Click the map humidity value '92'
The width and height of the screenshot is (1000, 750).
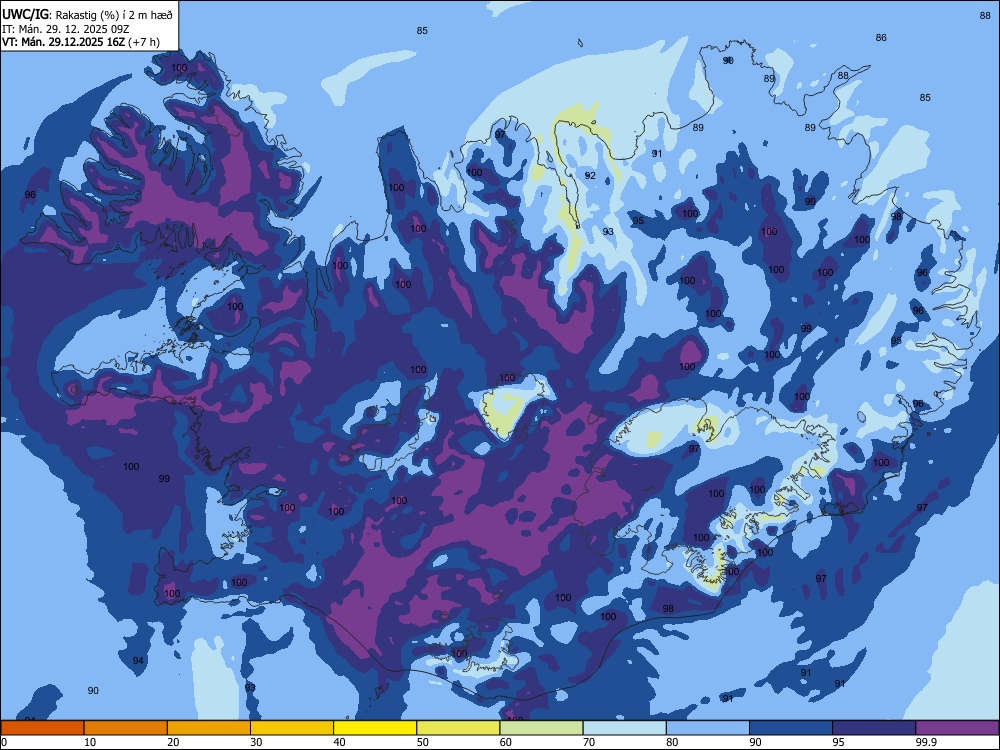(x=590, y=175)
